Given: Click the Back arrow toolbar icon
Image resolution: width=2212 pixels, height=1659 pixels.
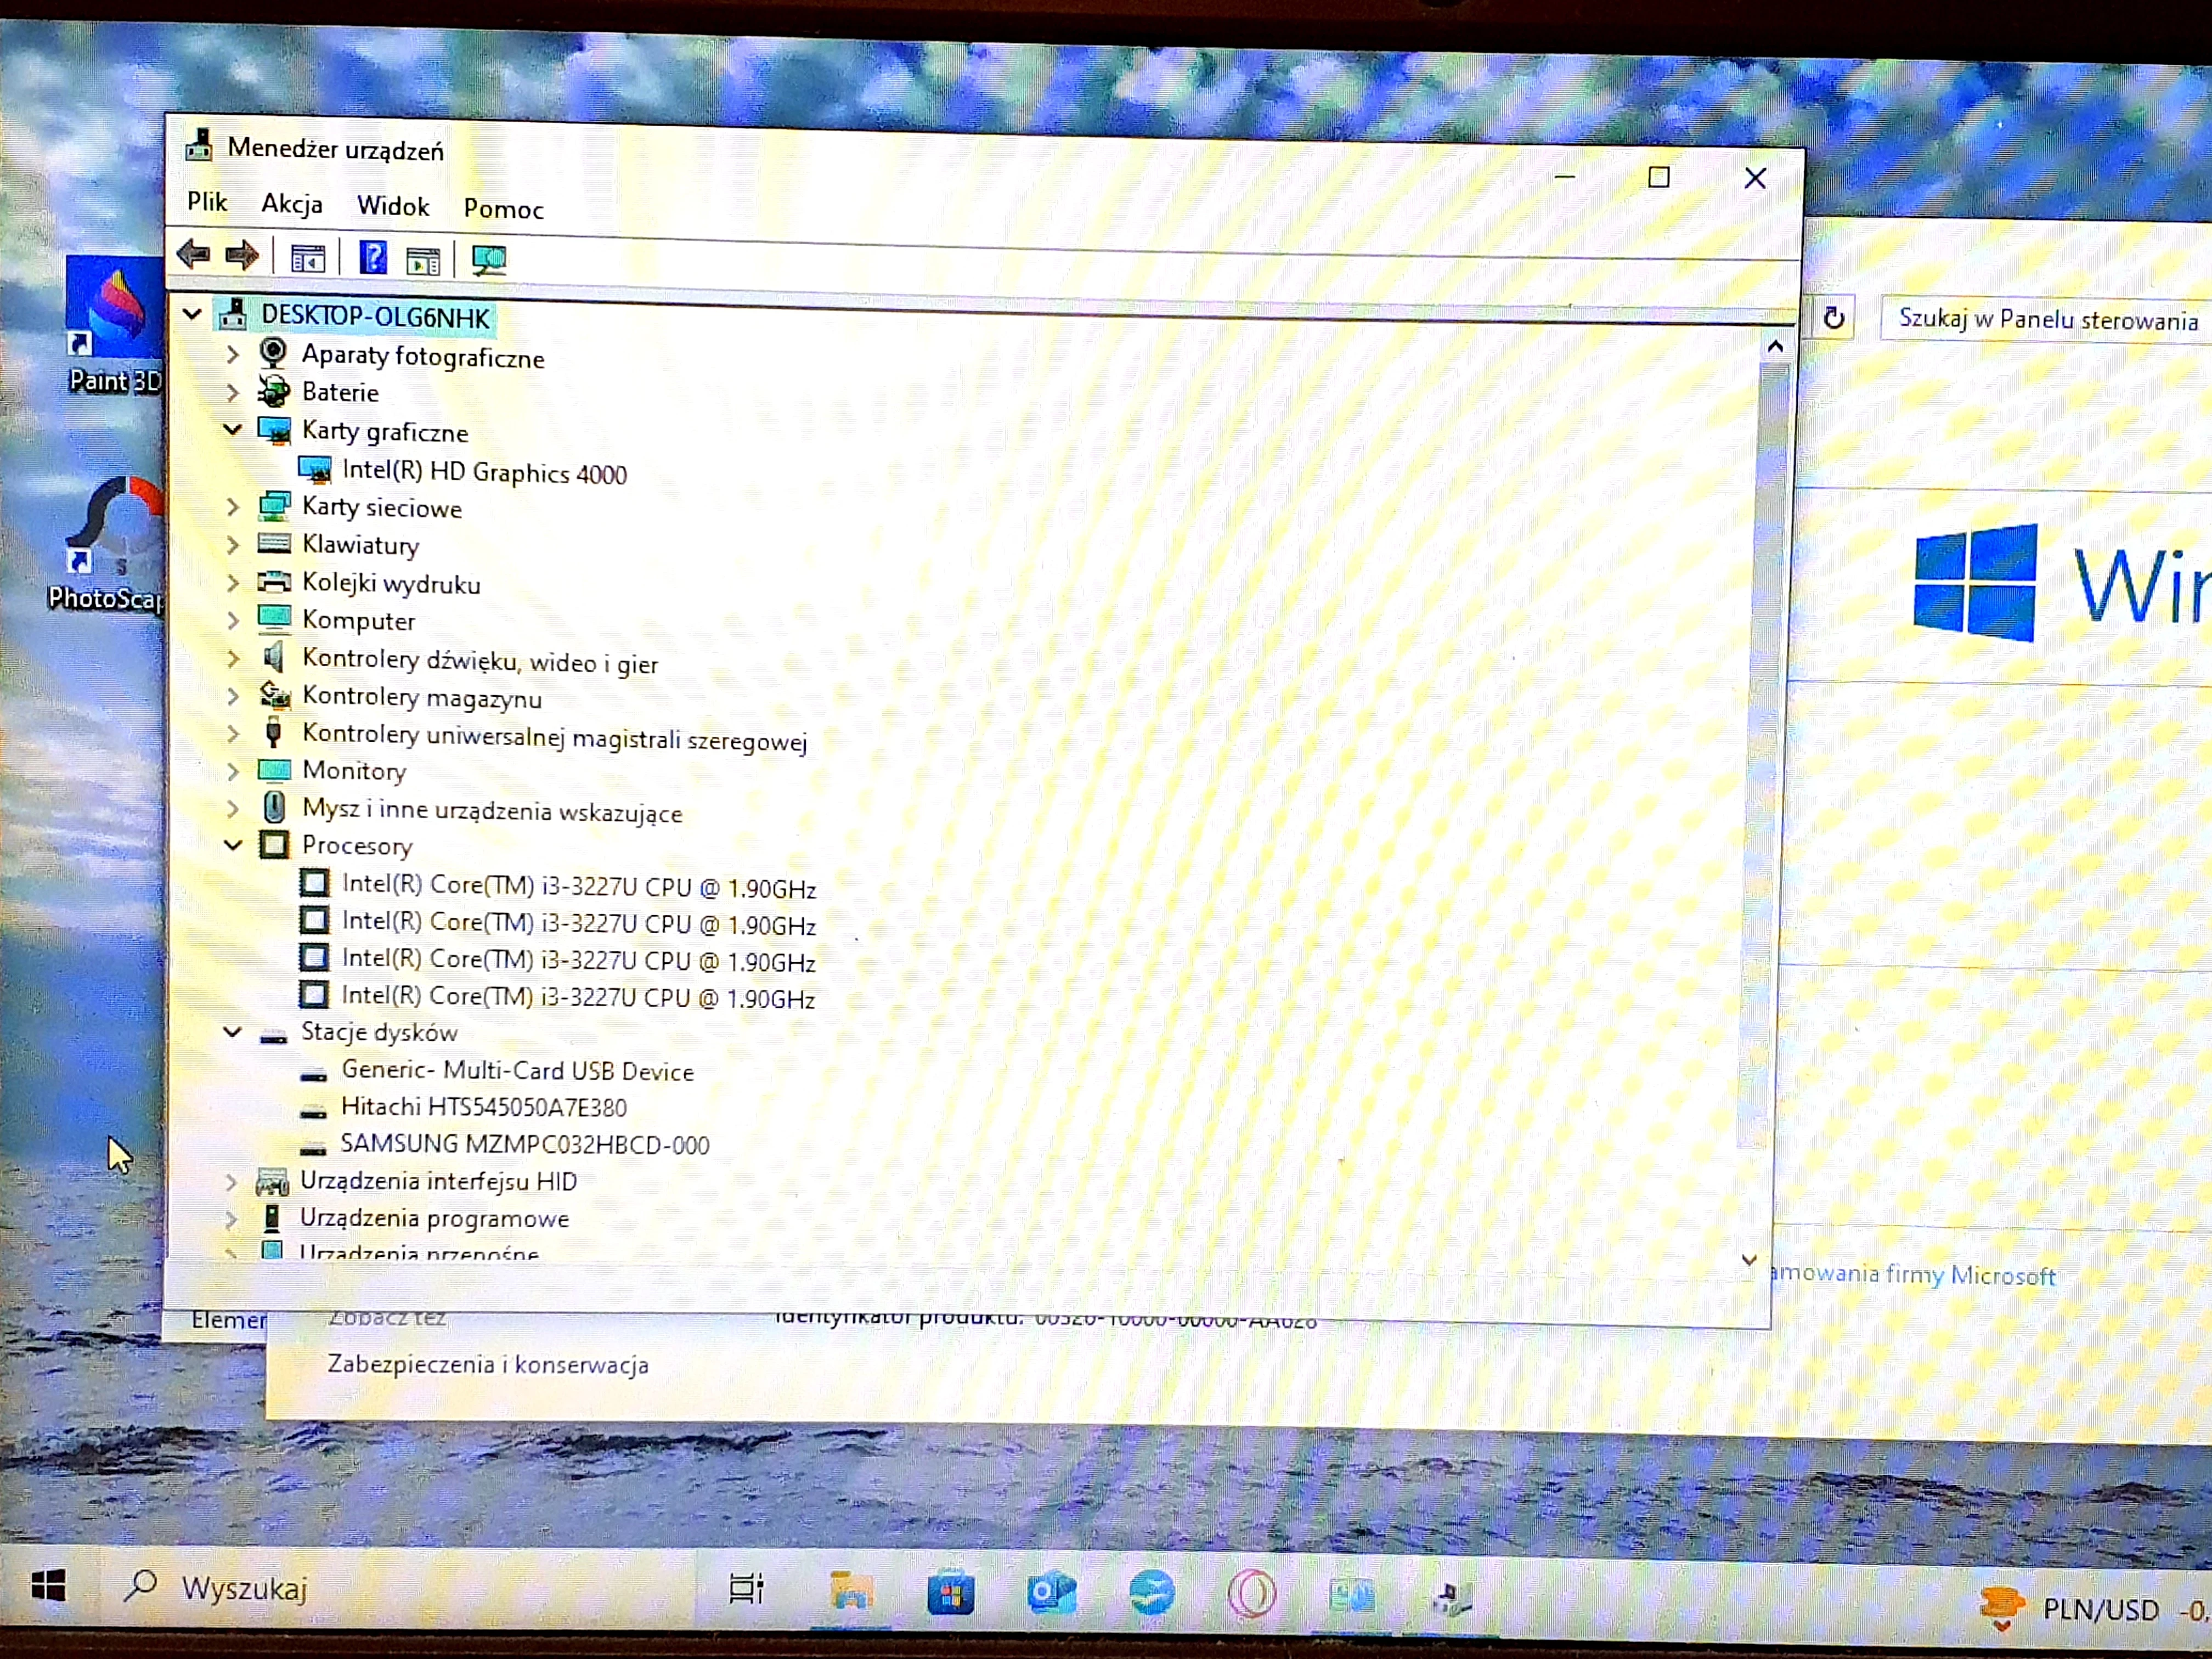Looking at the screenshot, I should click(193, 255).
